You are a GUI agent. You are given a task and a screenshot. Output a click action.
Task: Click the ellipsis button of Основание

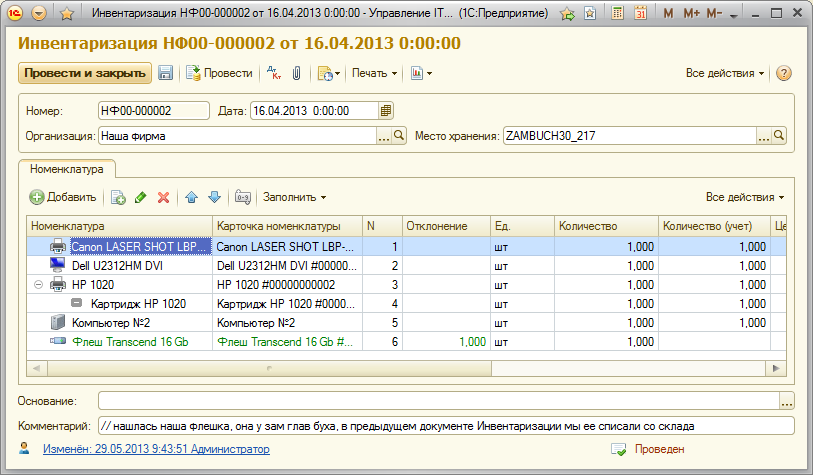point(787,401)
